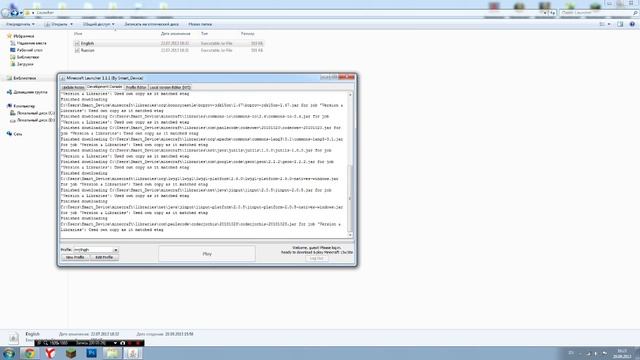
Task: Sort files by the Type column header
Action: tap(204, 33)
